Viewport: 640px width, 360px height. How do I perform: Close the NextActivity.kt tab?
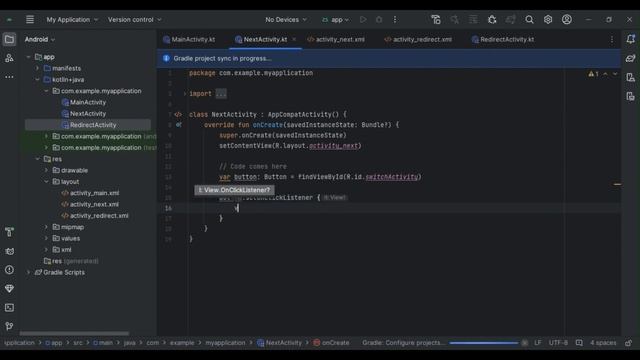(294, 39)
